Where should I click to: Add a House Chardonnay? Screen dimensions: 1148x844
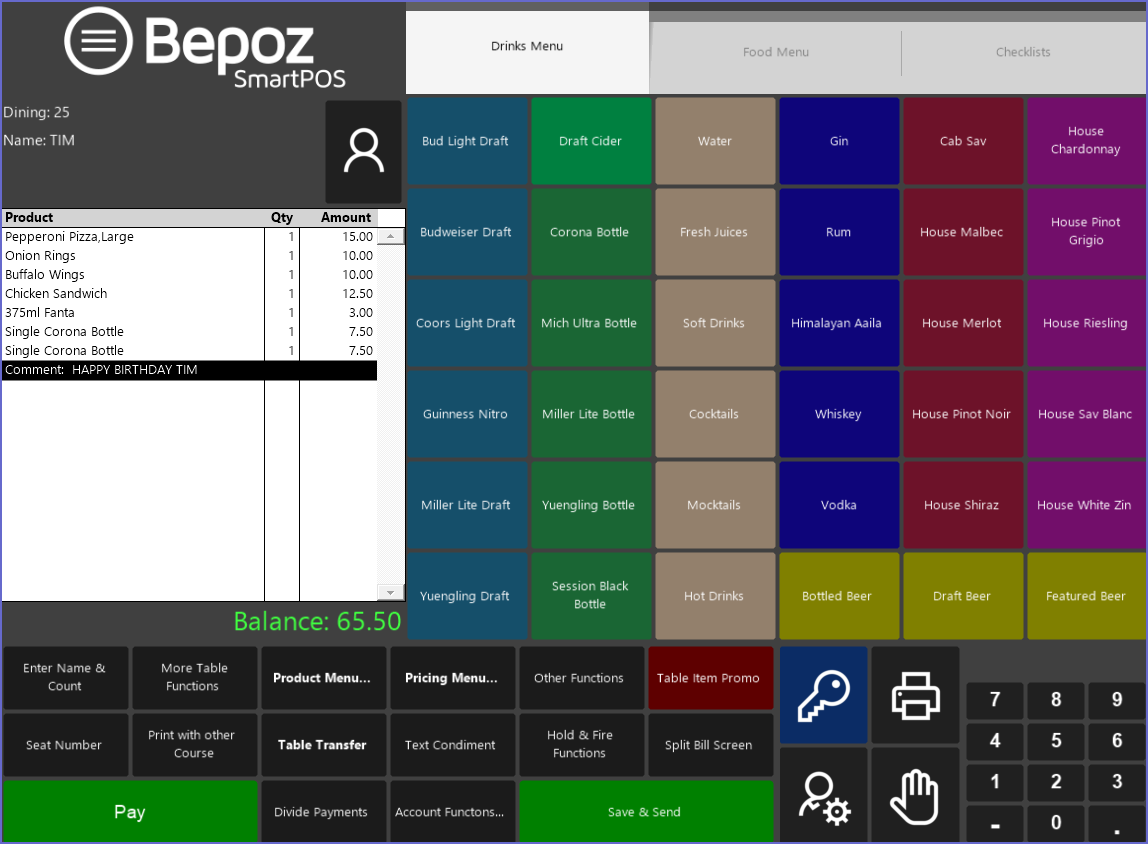(x=1086, y=141)
